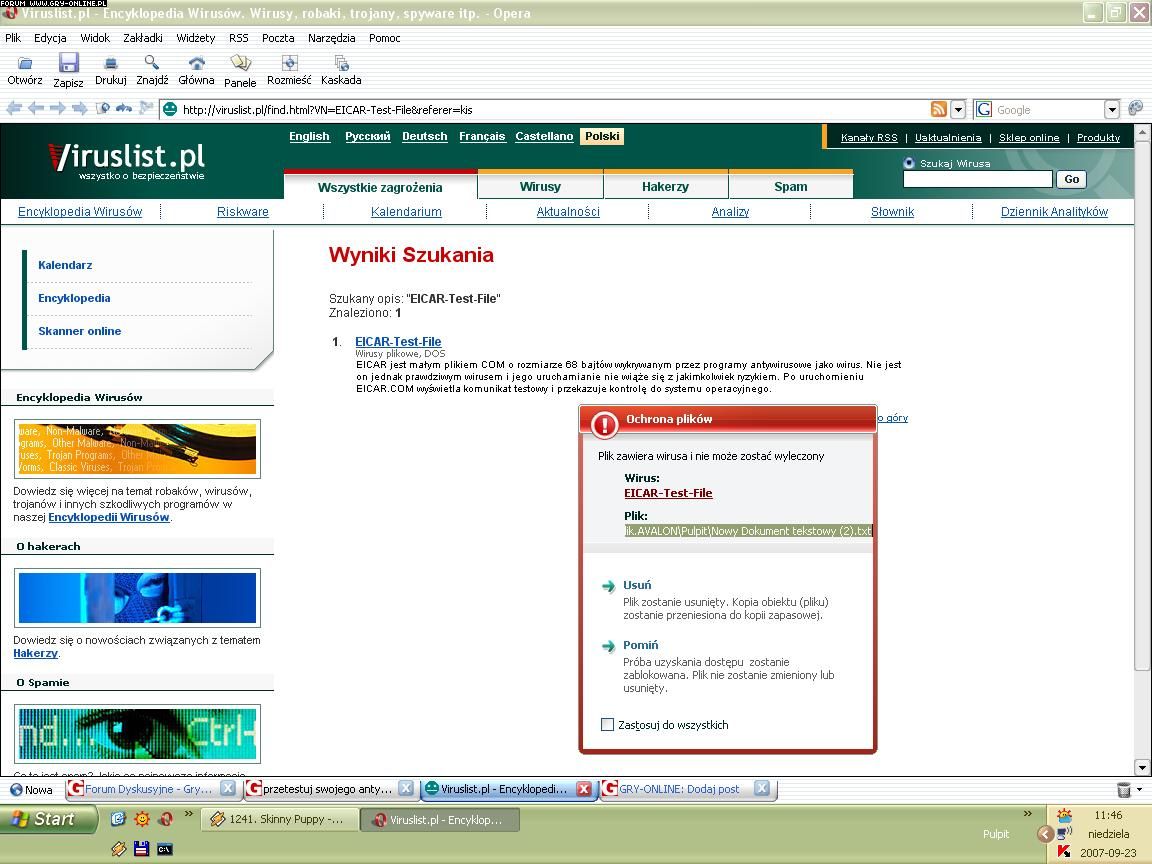Viewport: 1152px width, 864px height.
Task: Click the command prompt quick launch icon
Action: [x=165, y=849]
